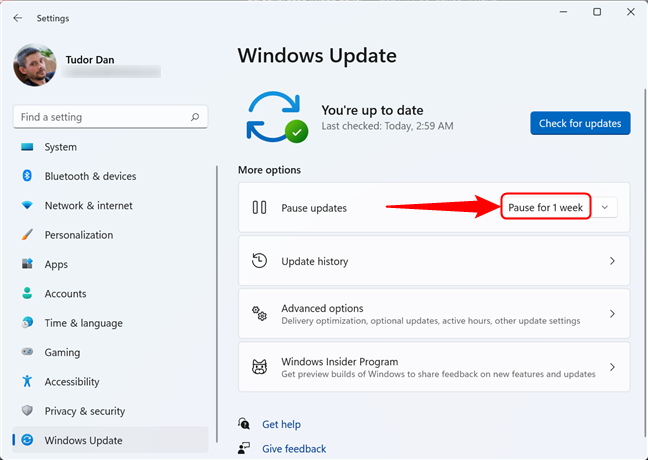Click the More options heading

click(x=269, y=170)
